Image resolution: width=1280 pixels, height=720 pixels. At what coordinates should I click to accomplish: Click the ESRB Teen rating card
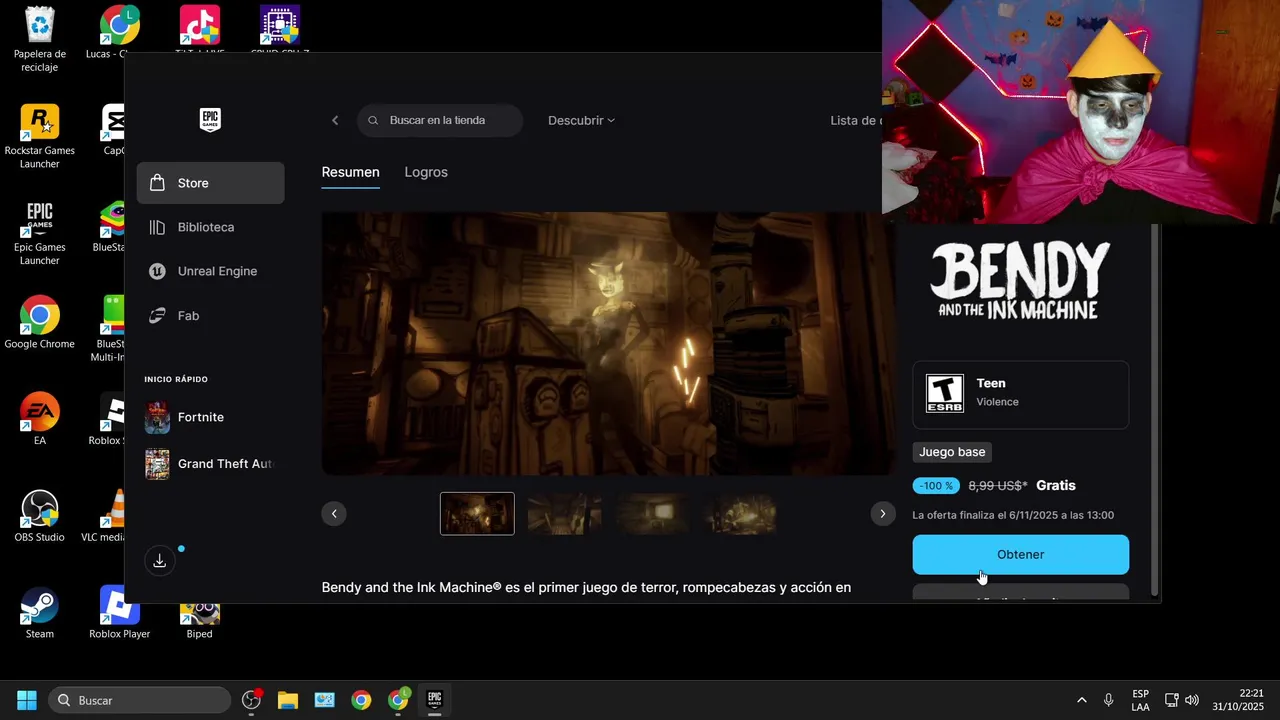1020,394
